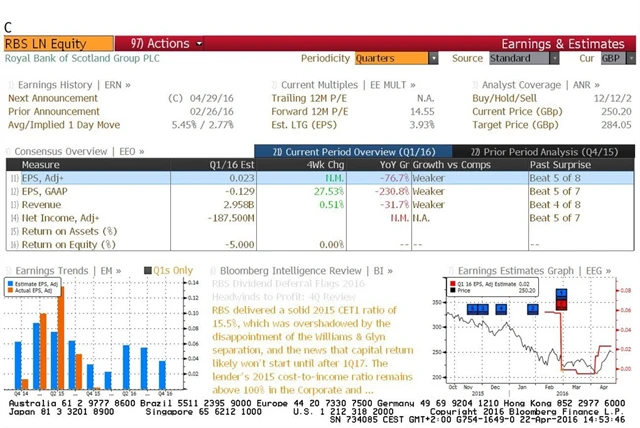Click the Bloomberg Intelligence Review BI icon
Viewport: 640px width, 428px height.
click(215, 270)
